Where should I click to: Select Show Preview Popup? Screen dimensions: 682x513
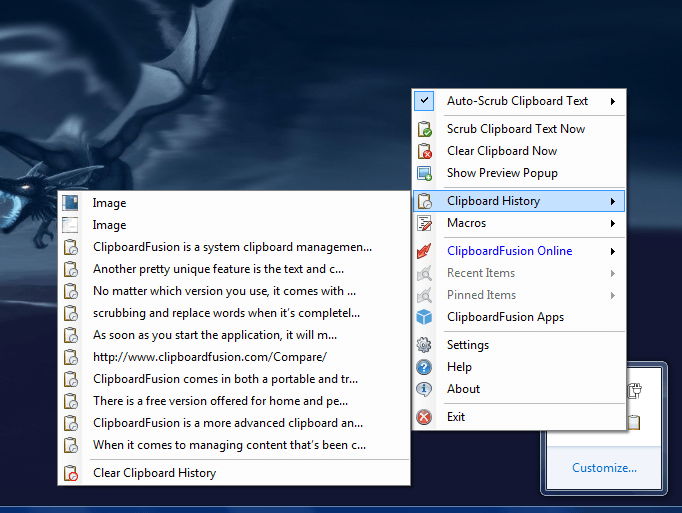(502, 173)
